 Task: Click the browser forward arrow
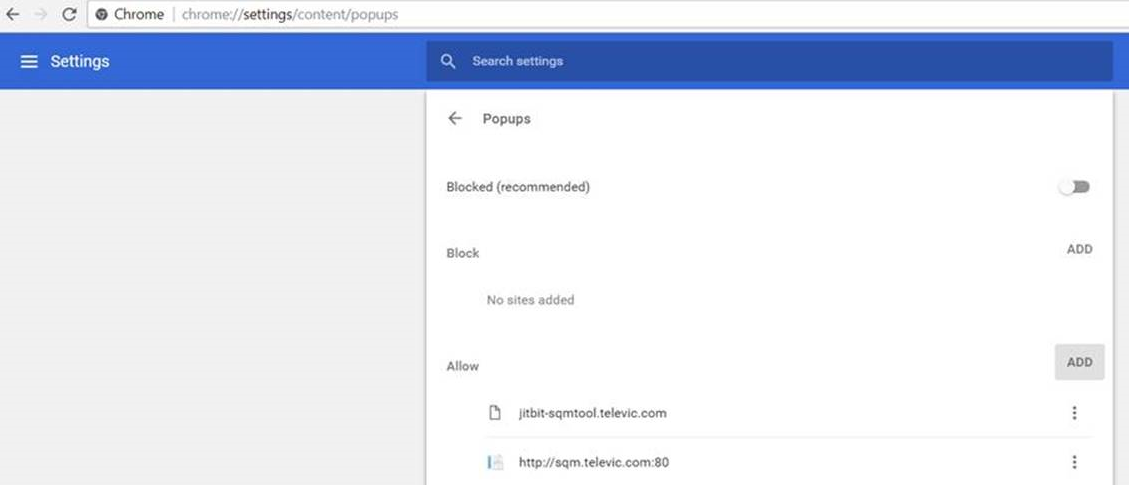coord(41,15)
